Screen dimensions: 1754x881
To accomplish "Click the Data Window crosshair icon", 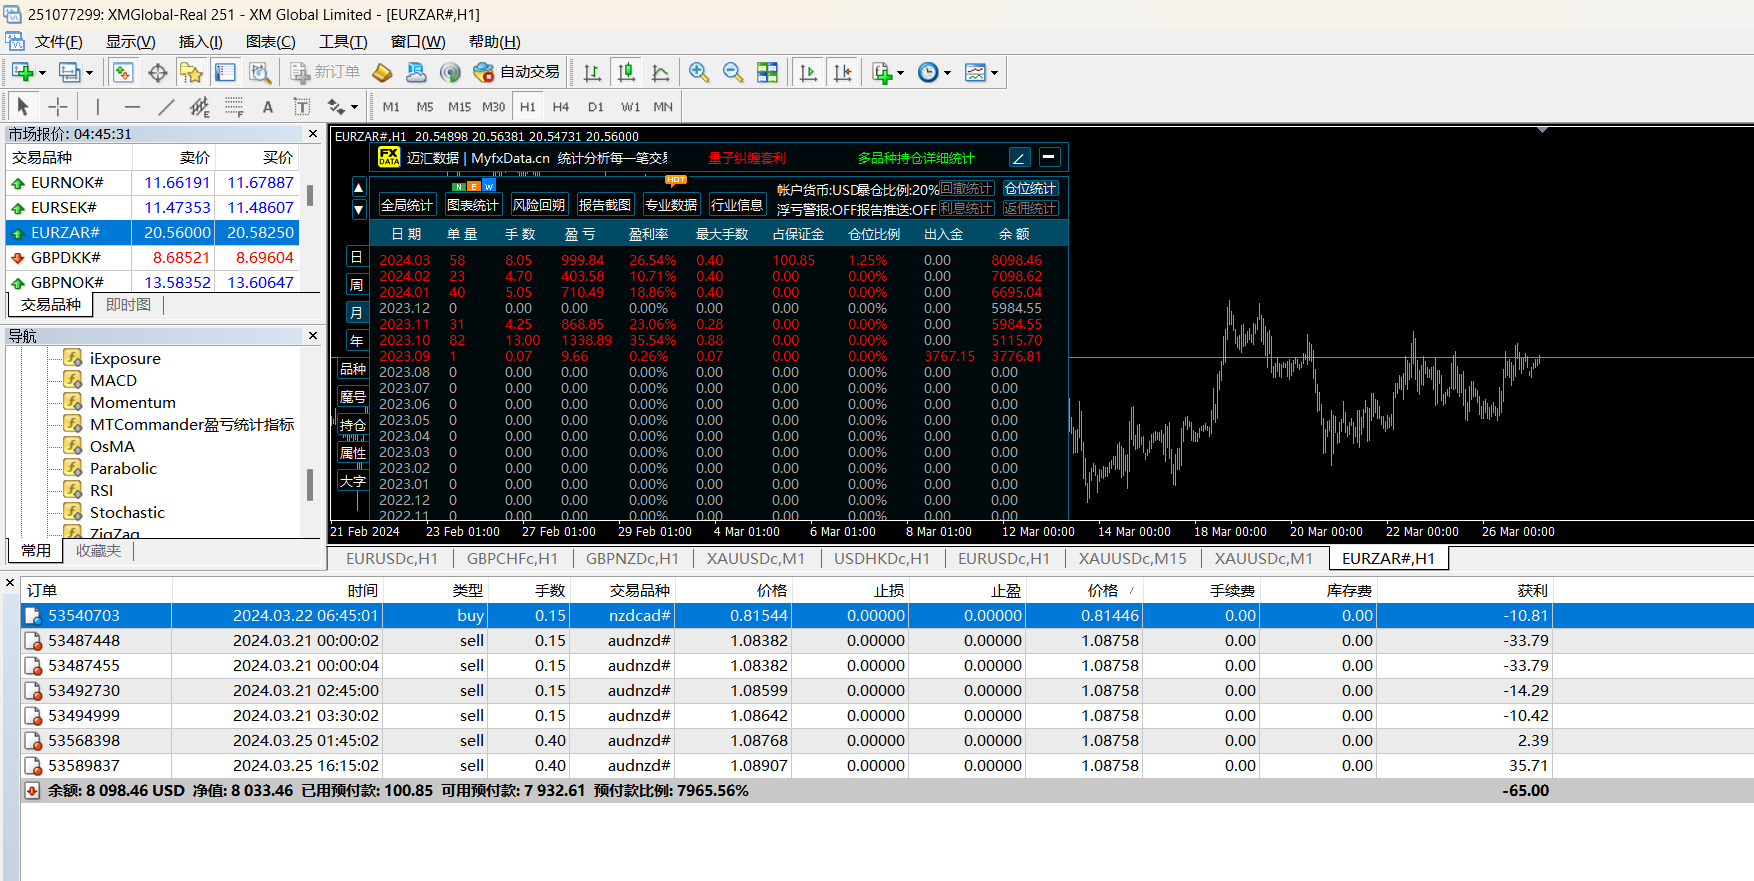I will point(157,72).
